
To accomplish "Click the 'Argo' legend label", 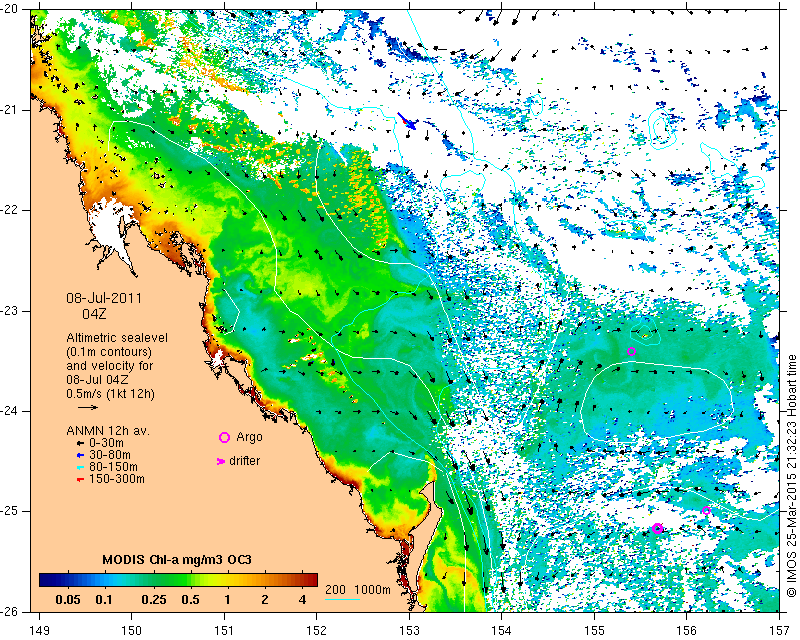I will (249, 437).
